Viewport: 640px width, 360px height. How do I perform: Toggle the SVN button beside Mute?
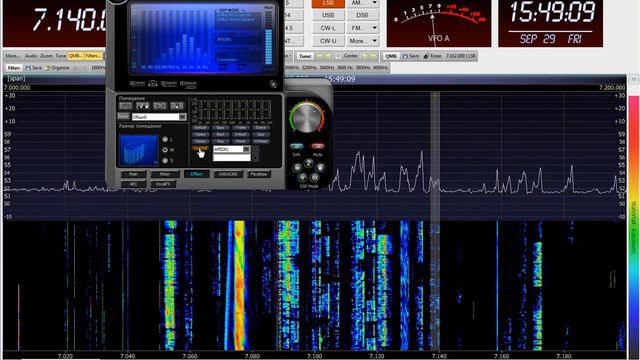coord(297,146)
